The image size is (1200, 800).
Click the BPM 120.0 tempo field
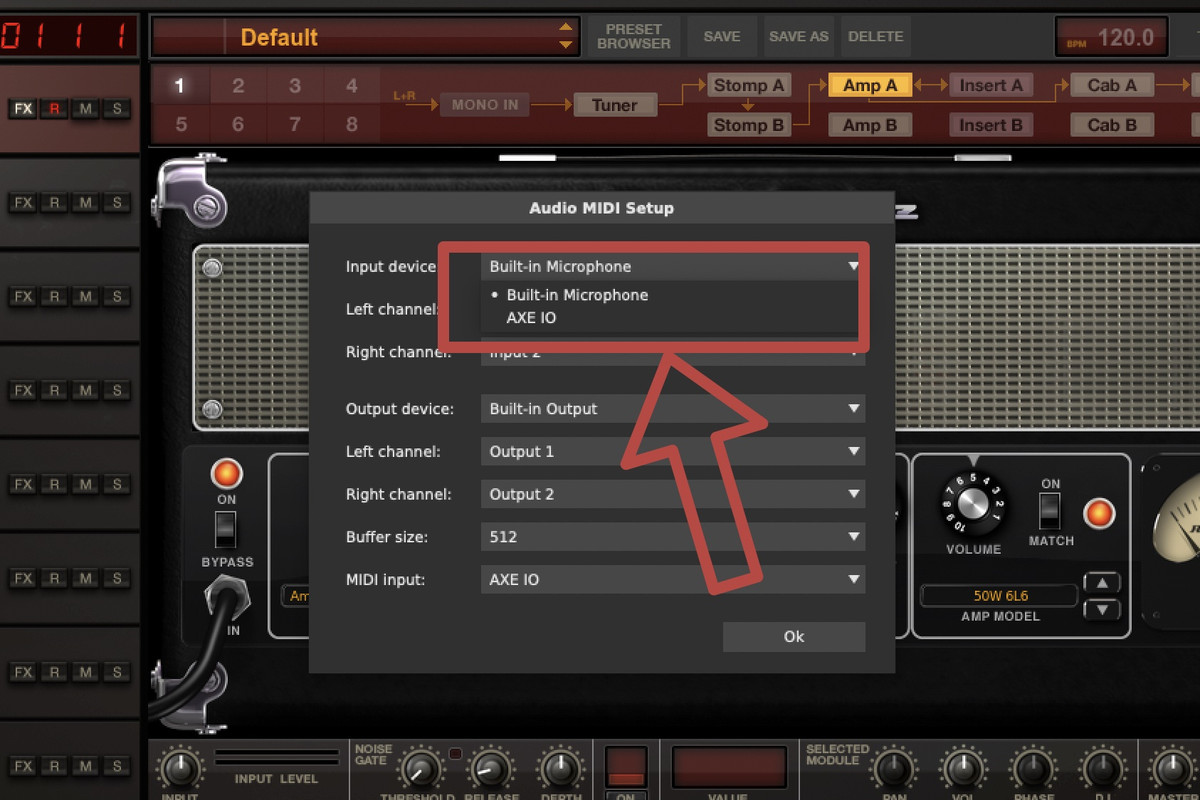[x=1110, y=38]
